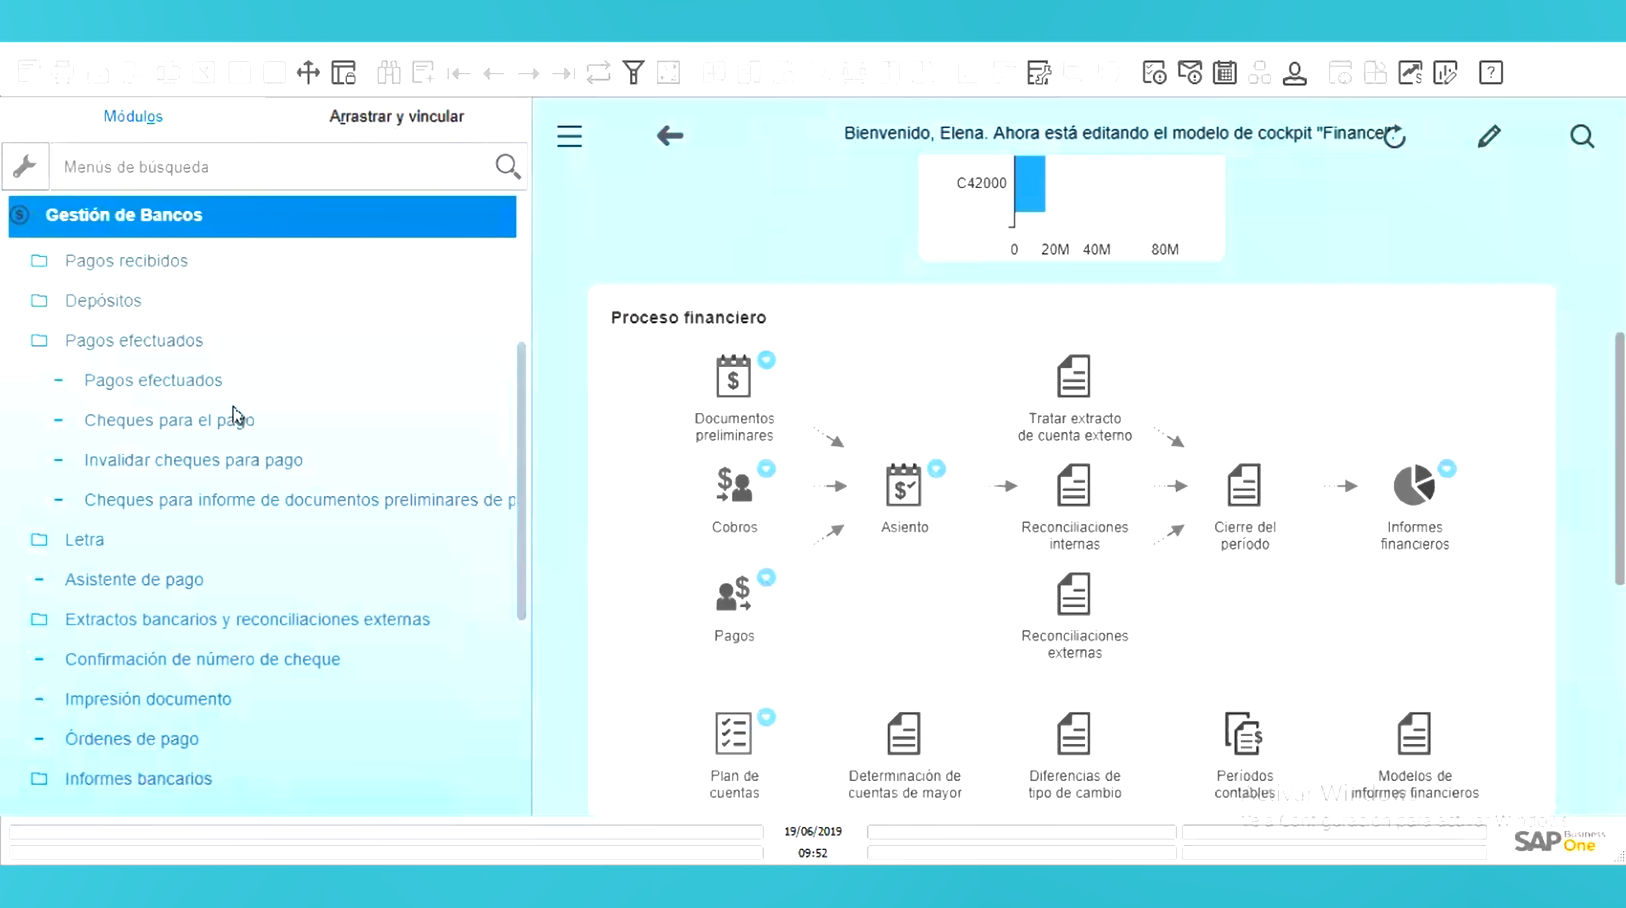Collapse the Pagos efectuados folder

point(39,341)
